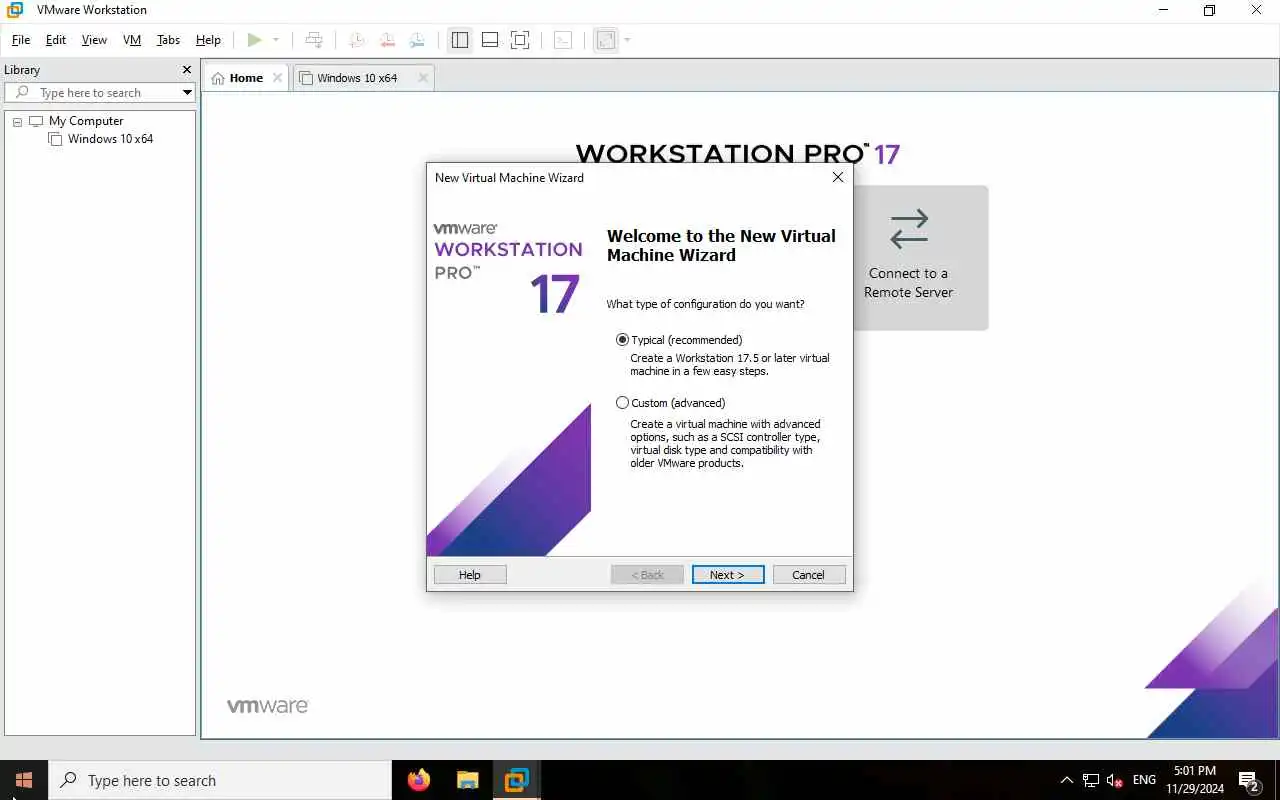Enter full screen mode icon
Image resolution: width=1280 pixels, height=800 pixels.
(x=520, y=40)
